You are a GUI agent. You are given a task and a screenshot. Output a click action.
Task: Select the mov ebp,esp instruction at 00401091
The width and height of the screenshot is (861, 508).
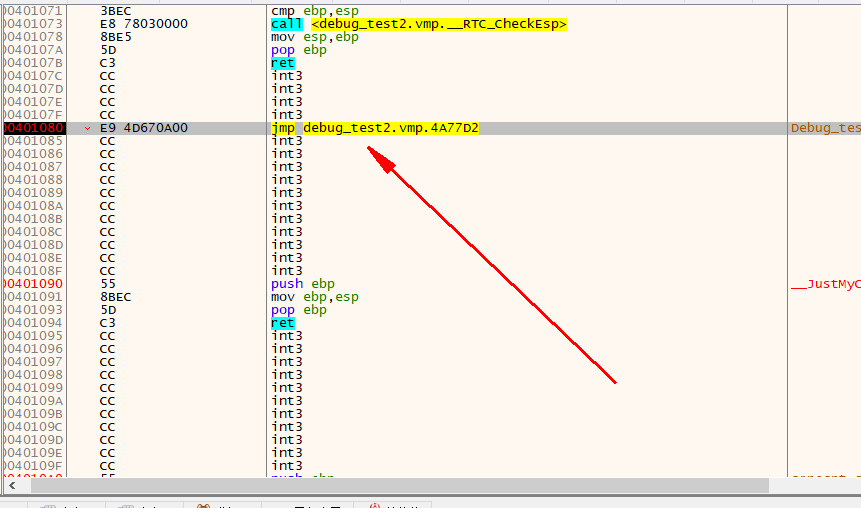(x=315, y=297)
